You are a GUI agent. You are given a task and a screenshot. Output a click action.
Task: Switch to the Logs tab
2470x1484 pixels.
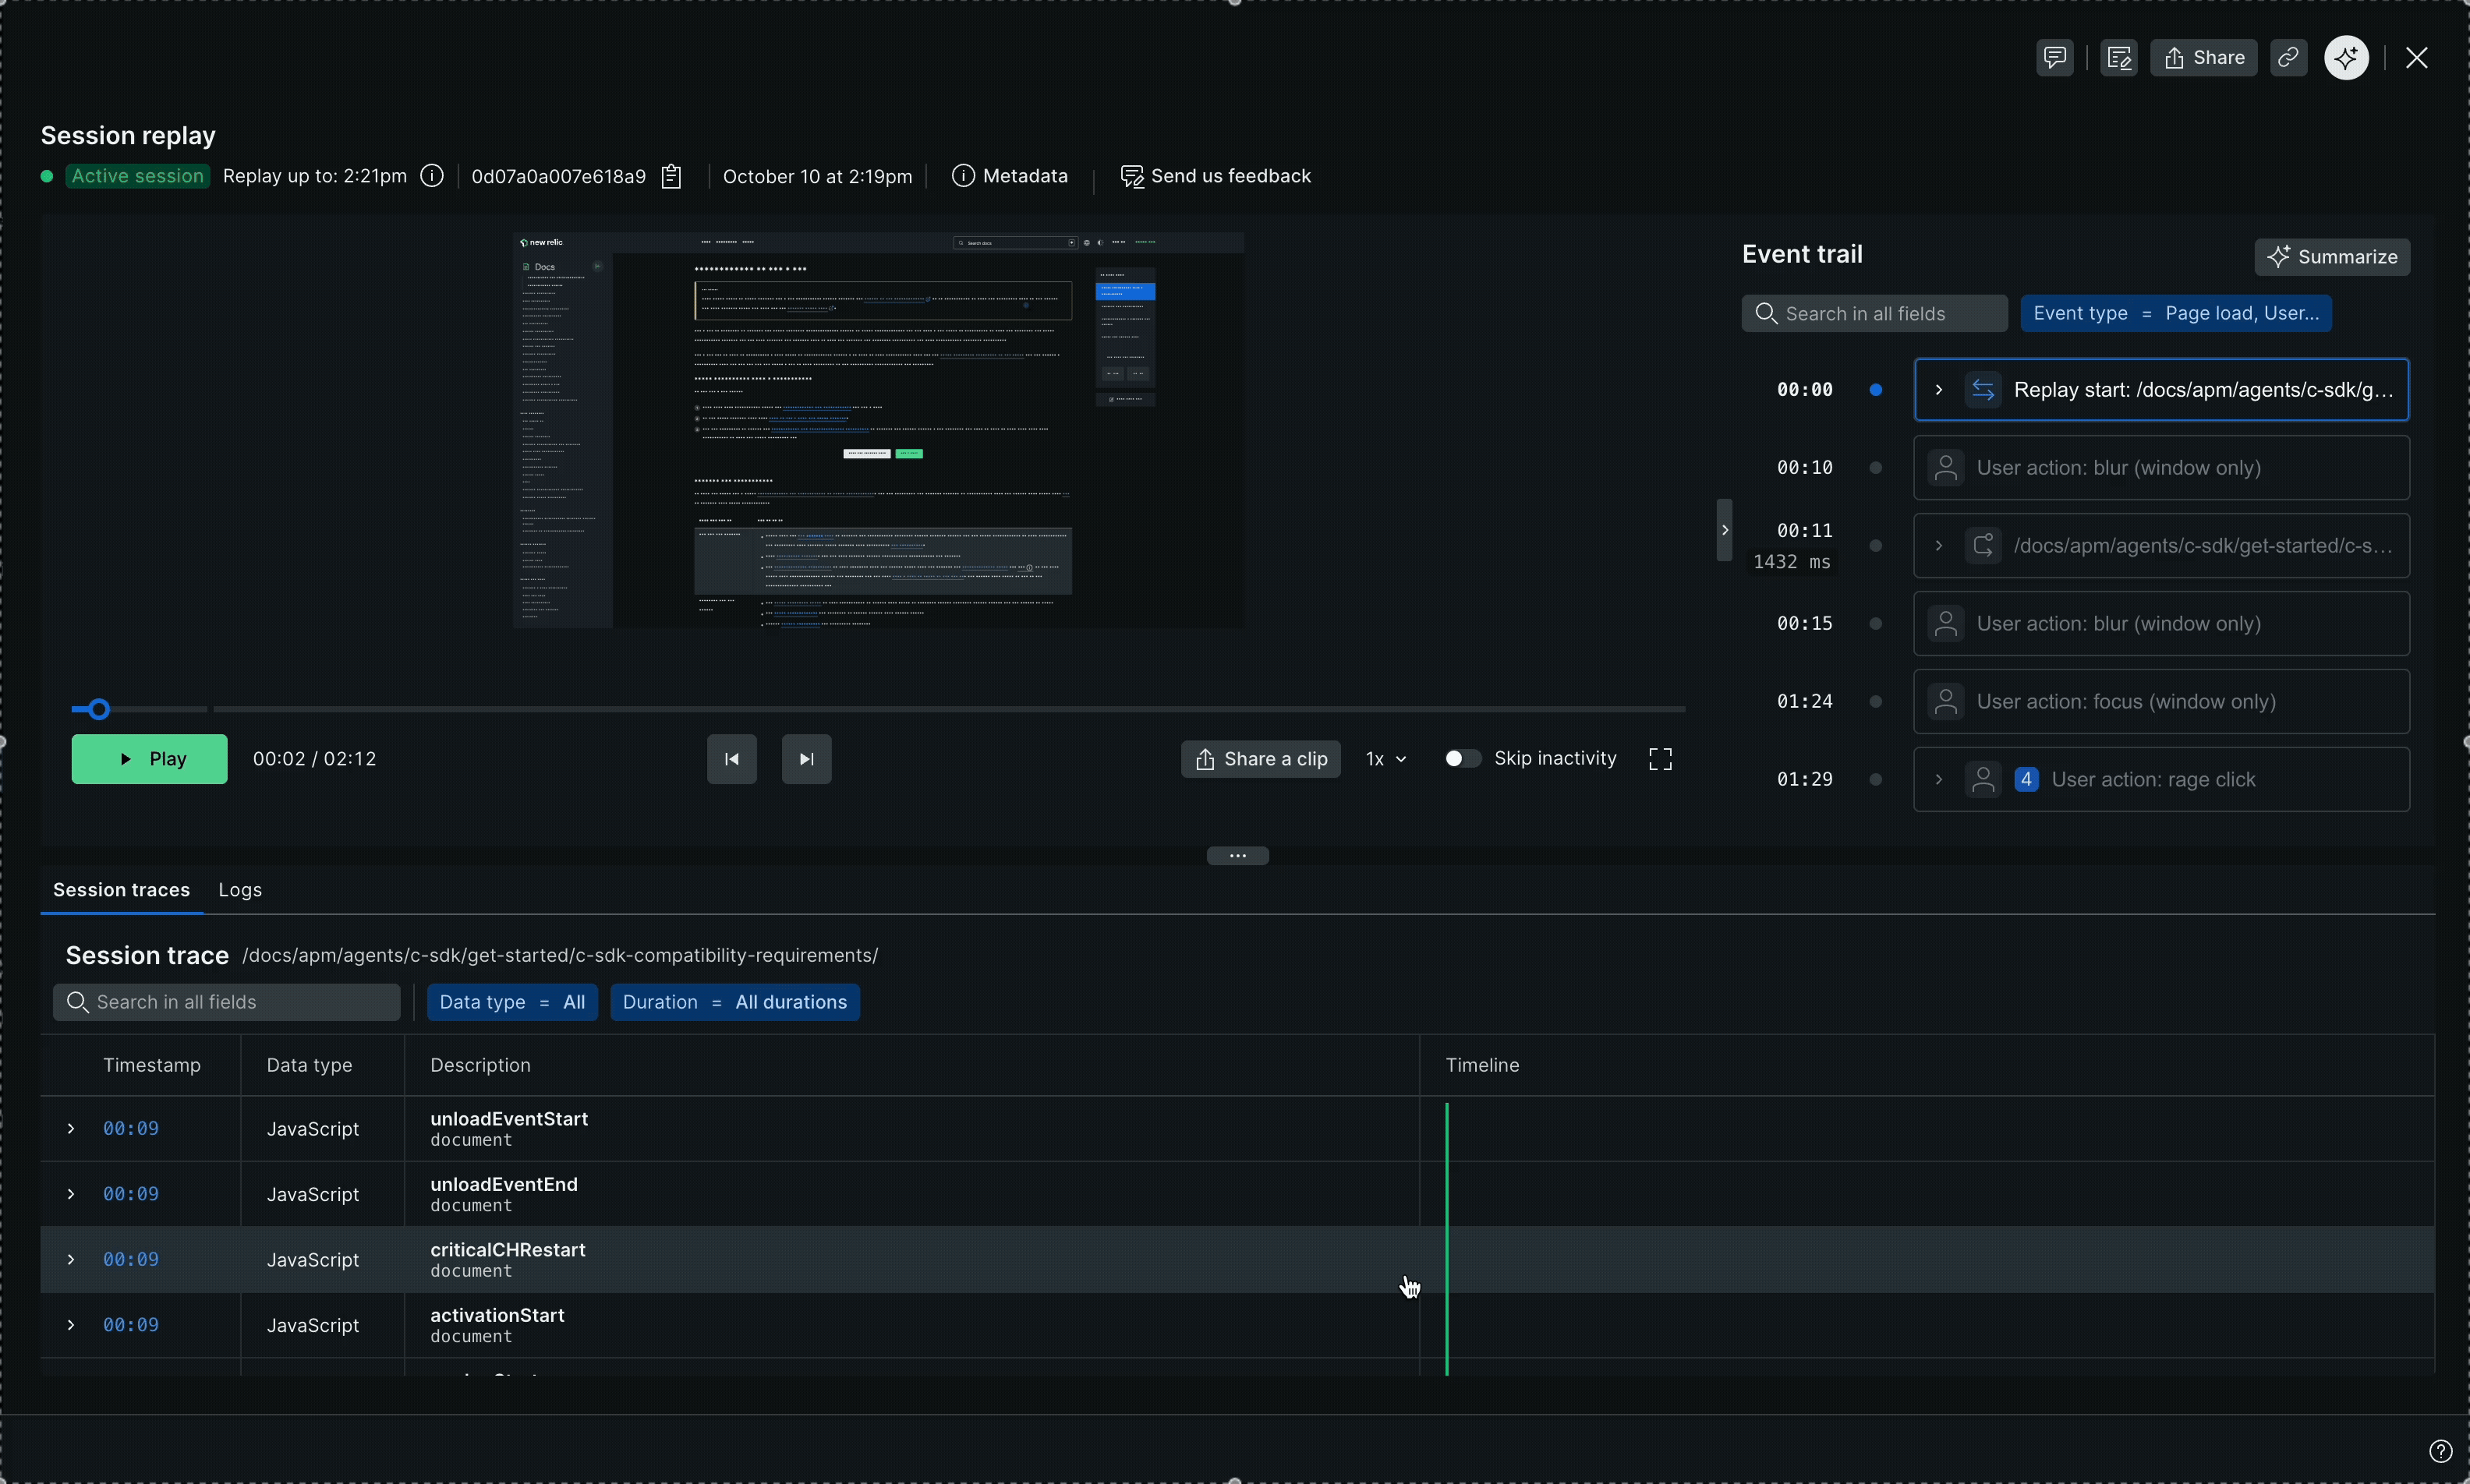point(239,889)
